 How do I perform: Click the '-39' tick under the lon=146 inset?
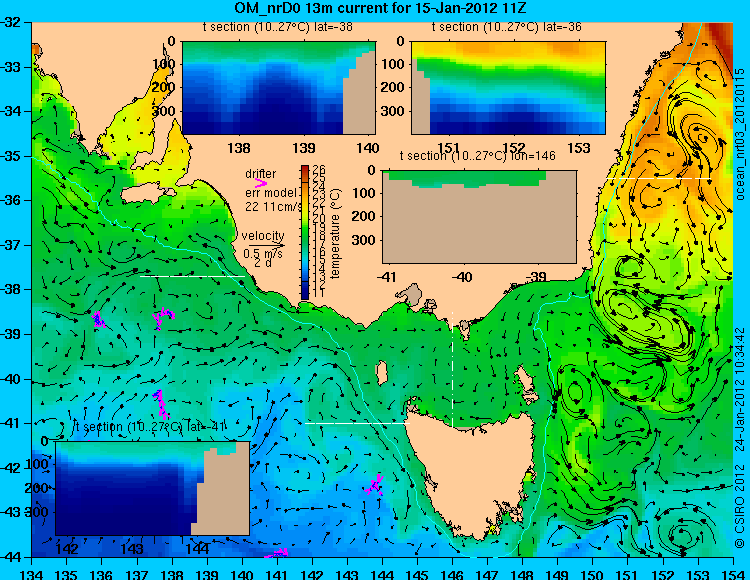pyautogui.click(x=538, y=277)
